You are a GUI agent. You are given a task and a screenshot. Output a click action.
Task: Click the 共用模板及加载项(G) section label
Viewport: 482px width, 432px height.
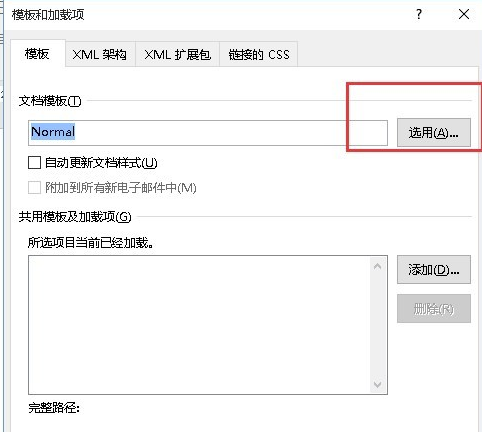tap(75, 217)
